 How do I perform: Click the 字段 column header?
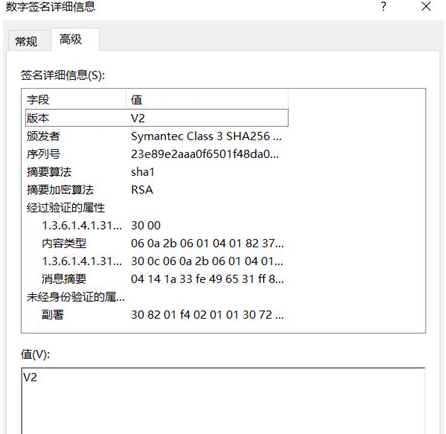pyautogui.click(x=75, y=99)
